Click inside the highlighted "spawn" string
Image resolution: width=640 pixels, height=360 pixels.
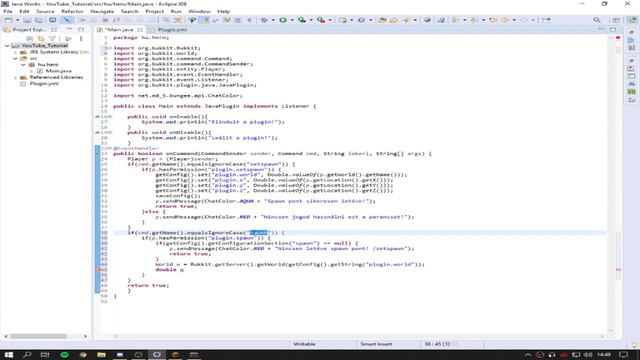tap(259, 233)
